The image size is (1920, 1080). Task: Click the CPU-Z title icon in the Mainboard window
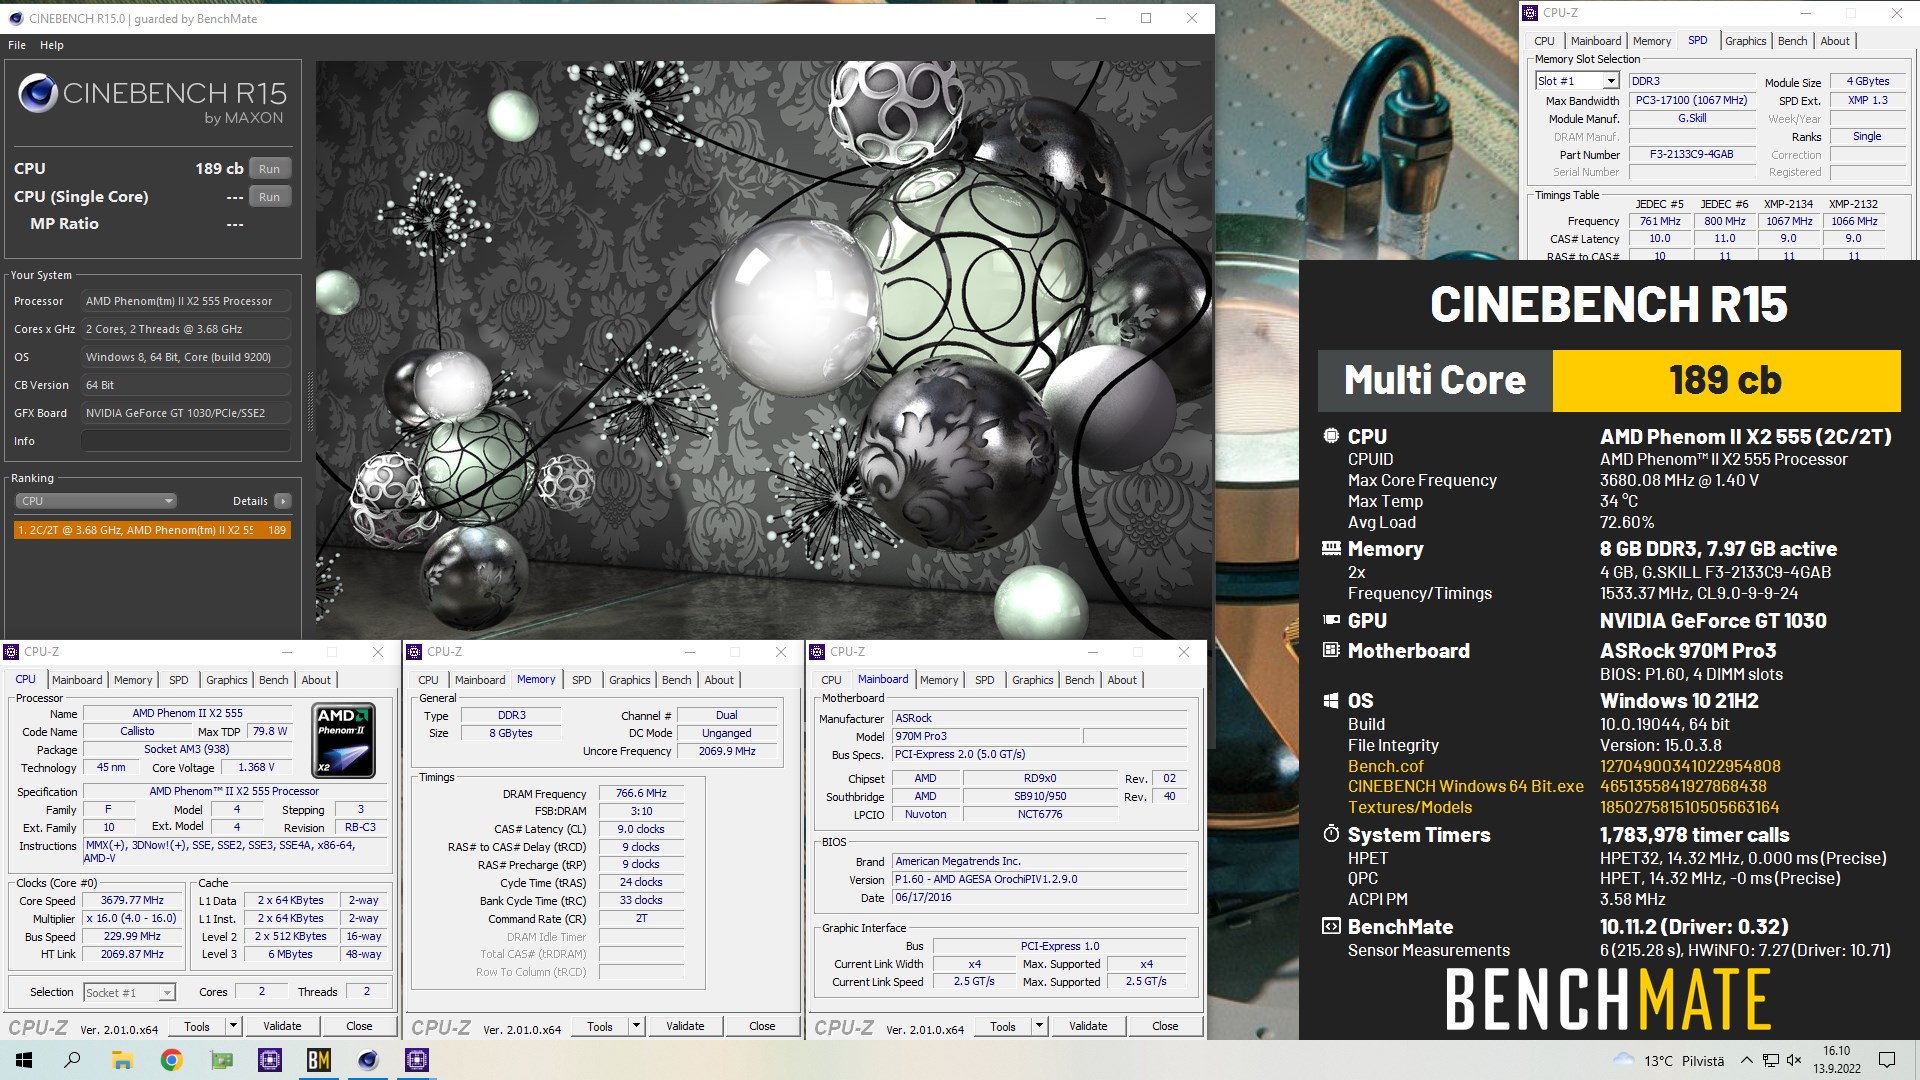point(818,652)
